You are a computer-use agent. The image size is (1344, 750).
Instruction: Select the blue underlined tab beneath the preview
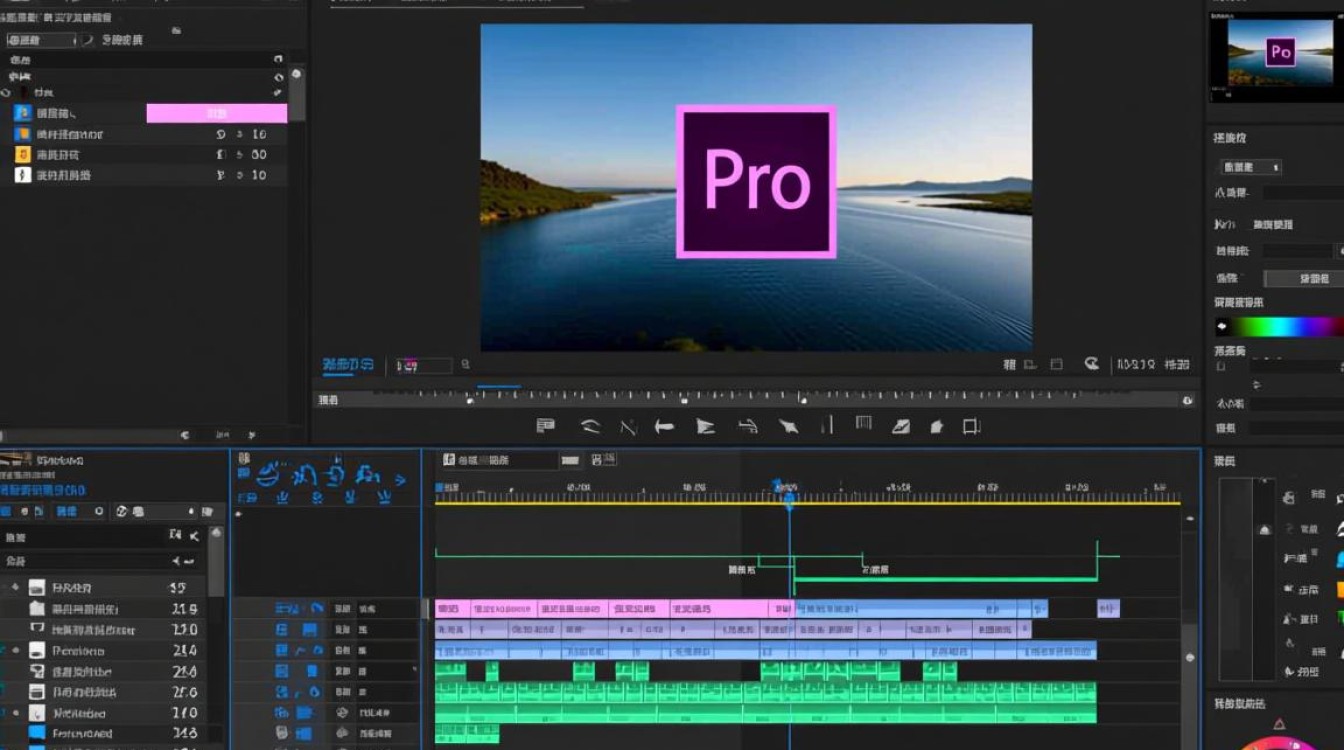[x=348, y=366]
